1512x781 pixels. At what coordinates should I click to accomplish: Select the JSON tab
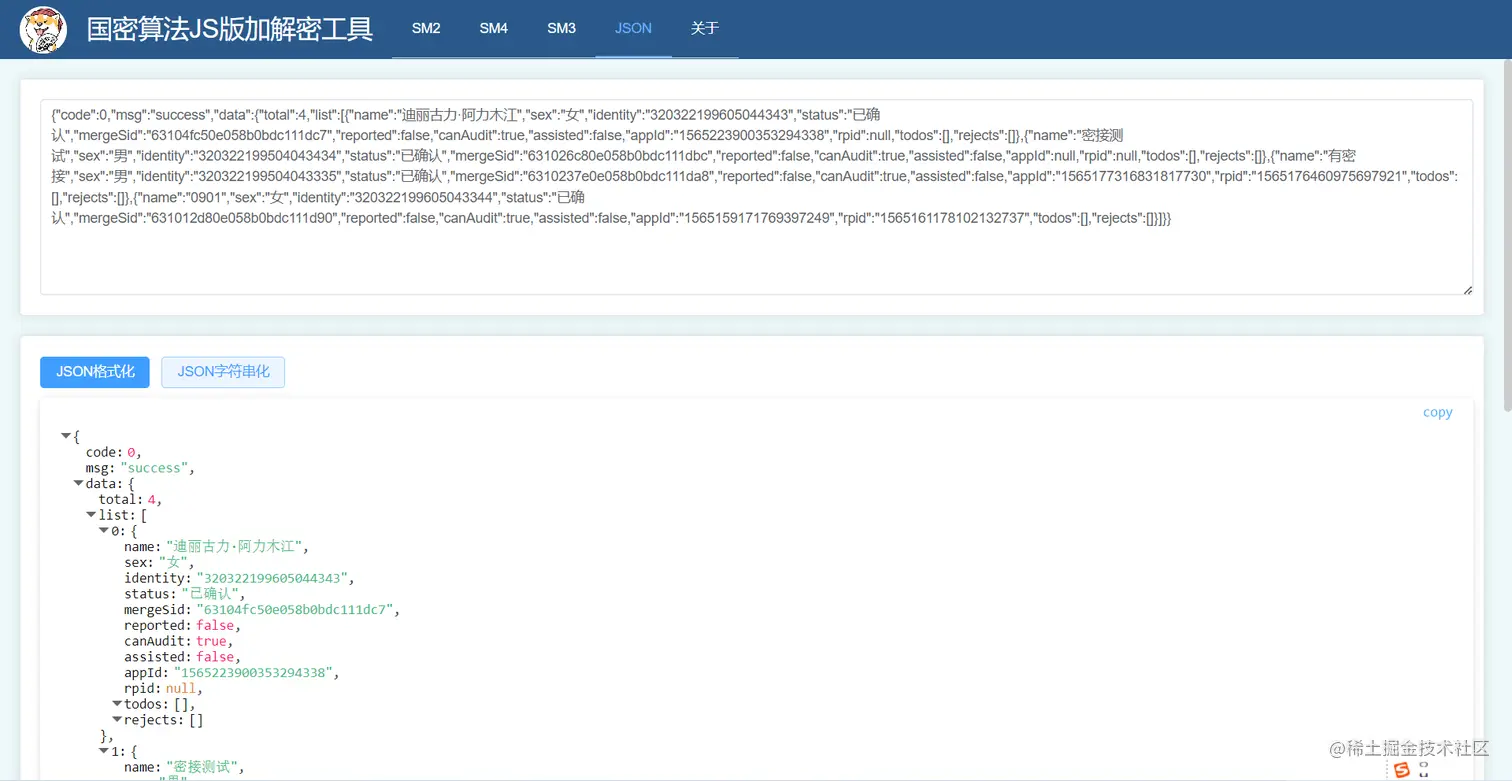(x=634, y=28)
